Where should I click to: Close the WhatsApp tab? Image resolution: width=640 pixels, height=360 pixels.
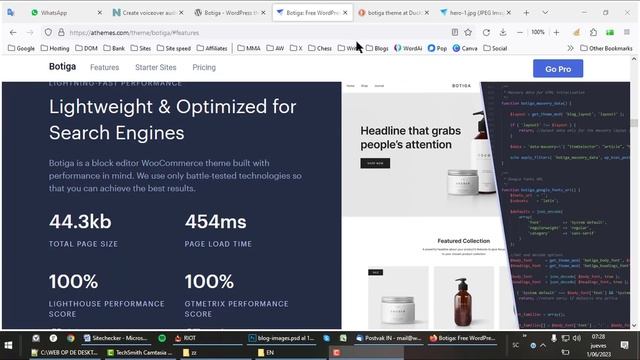click(100, 13)
